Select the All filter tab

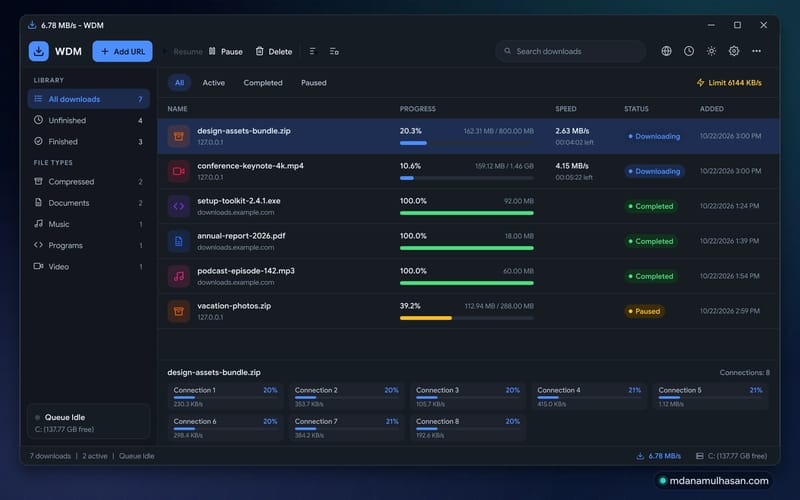click(x=180, y=83)
